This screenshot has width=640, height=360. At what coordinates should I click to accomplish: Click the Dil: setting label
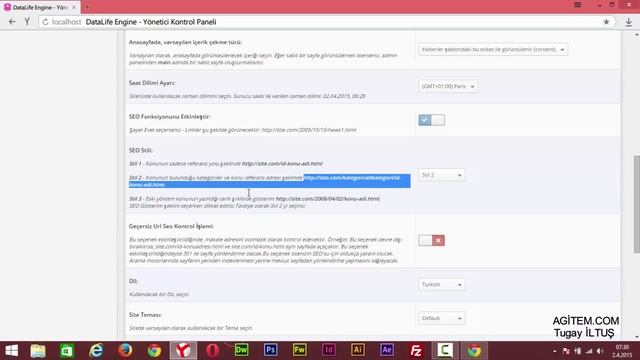[133, 281]
